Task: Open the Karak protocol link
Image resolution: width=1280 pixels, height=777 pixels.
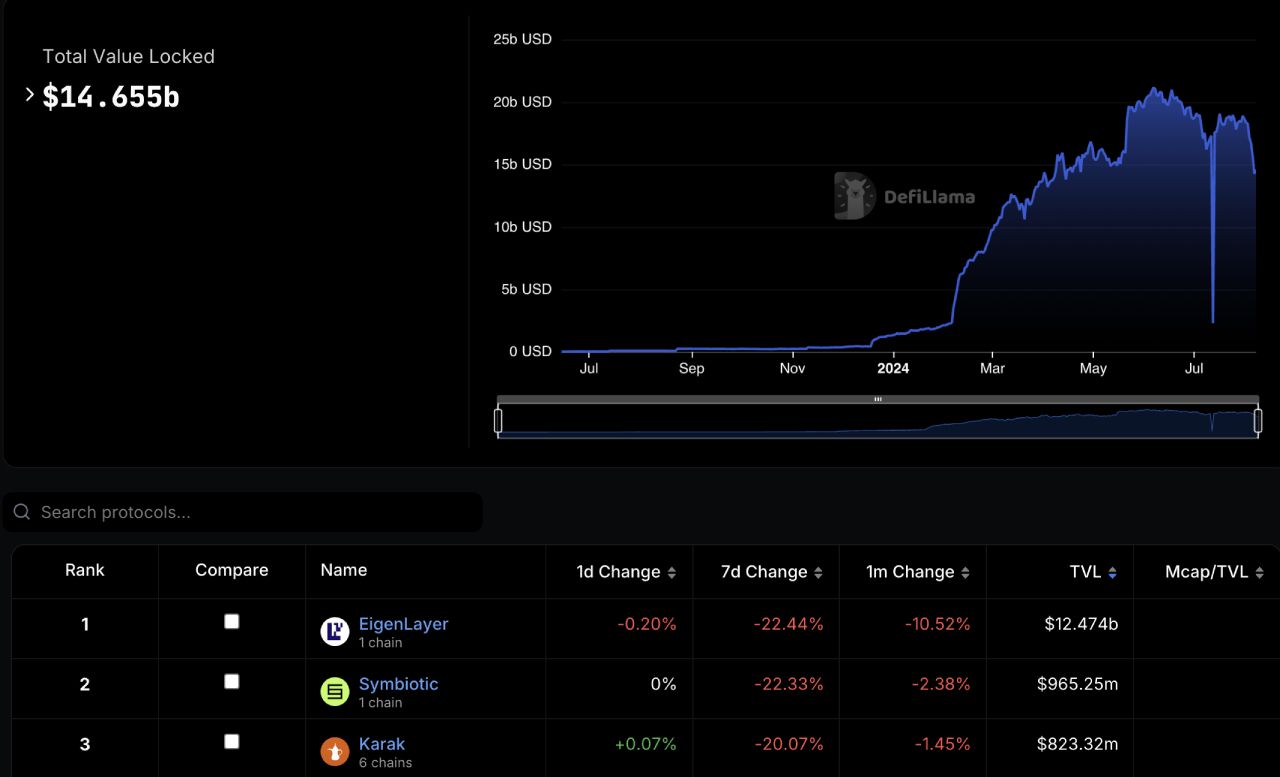Action: click(x=382, y=744)
